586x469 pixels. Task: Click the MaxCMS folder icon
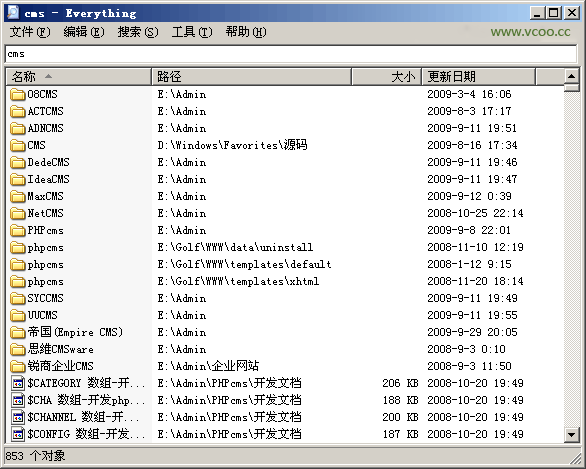pyautogui.click(x=18, y=197)
